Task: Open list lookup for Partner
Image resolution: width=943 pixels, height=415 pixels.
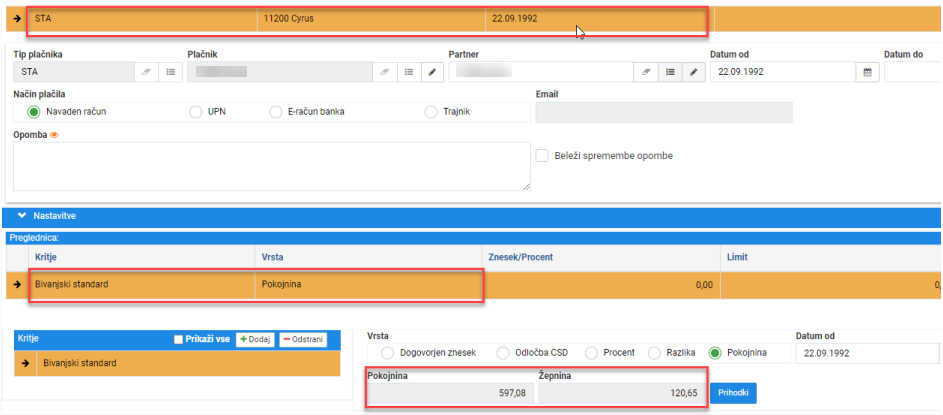Action: pyautogui.click(x=669, y=72)
